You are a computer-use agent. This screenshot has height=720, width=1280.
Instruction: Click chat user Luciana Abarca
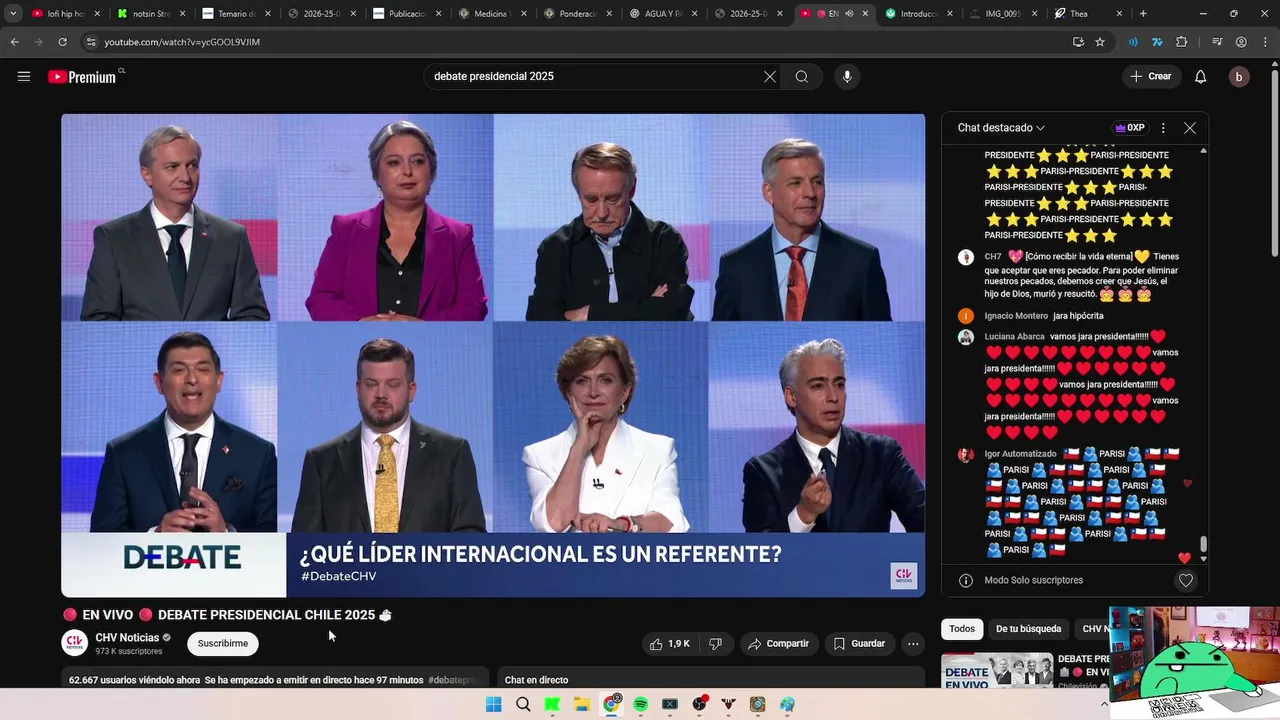(x=1014, y=337)
